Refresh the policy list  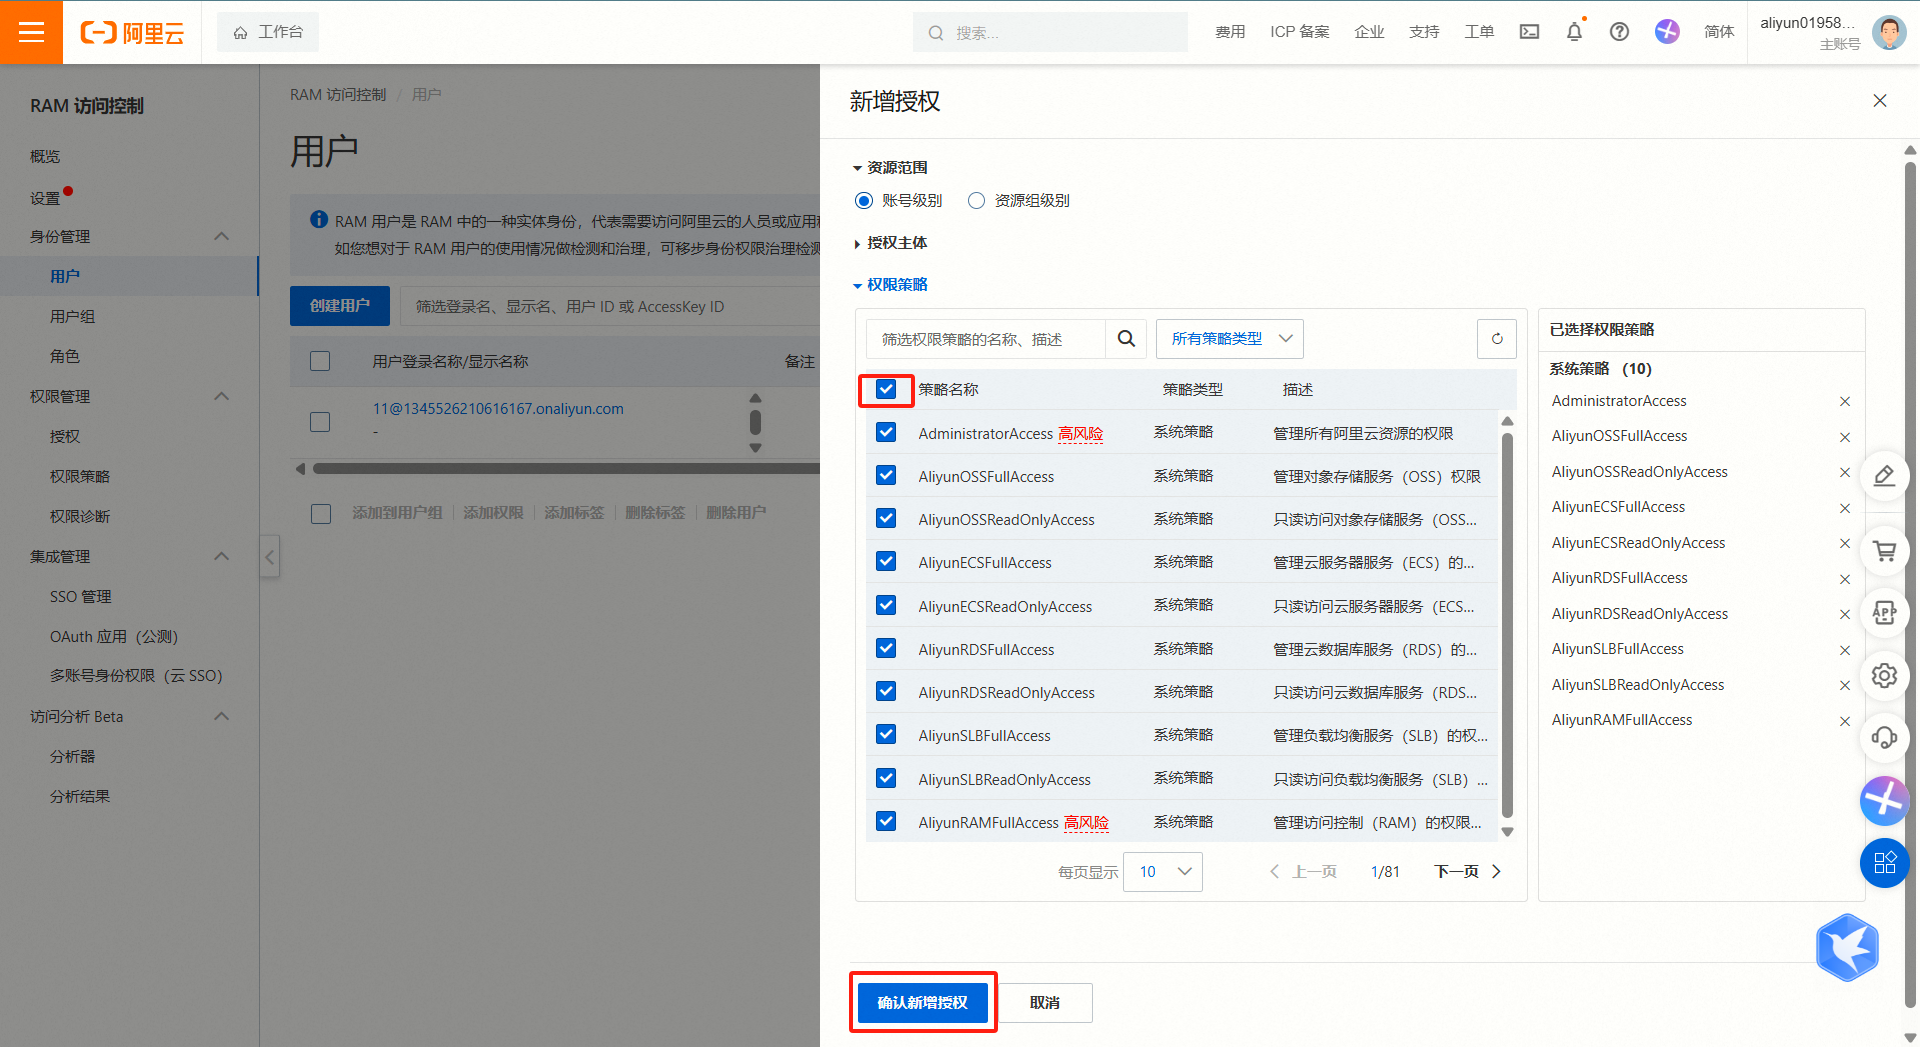click(1497, 339)
